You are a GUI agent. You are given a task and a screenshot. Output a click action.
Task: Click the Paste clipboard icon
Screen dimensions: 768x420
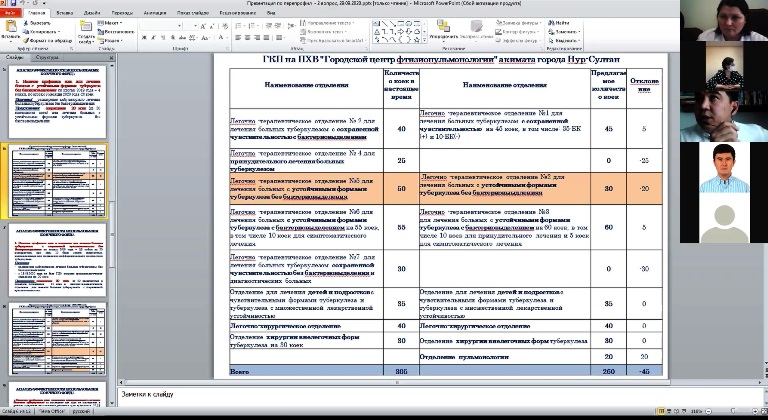pos(11,27)
